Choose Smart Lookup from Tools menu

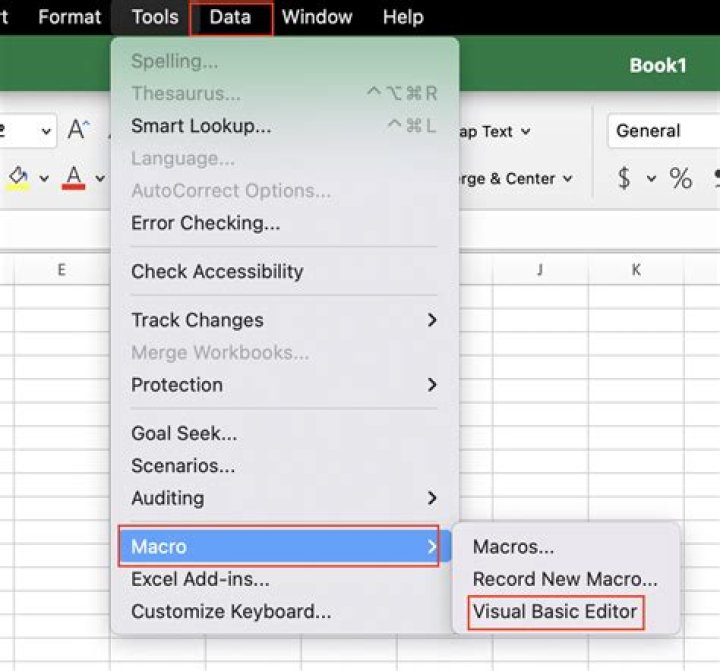click(x=285, y=126)
